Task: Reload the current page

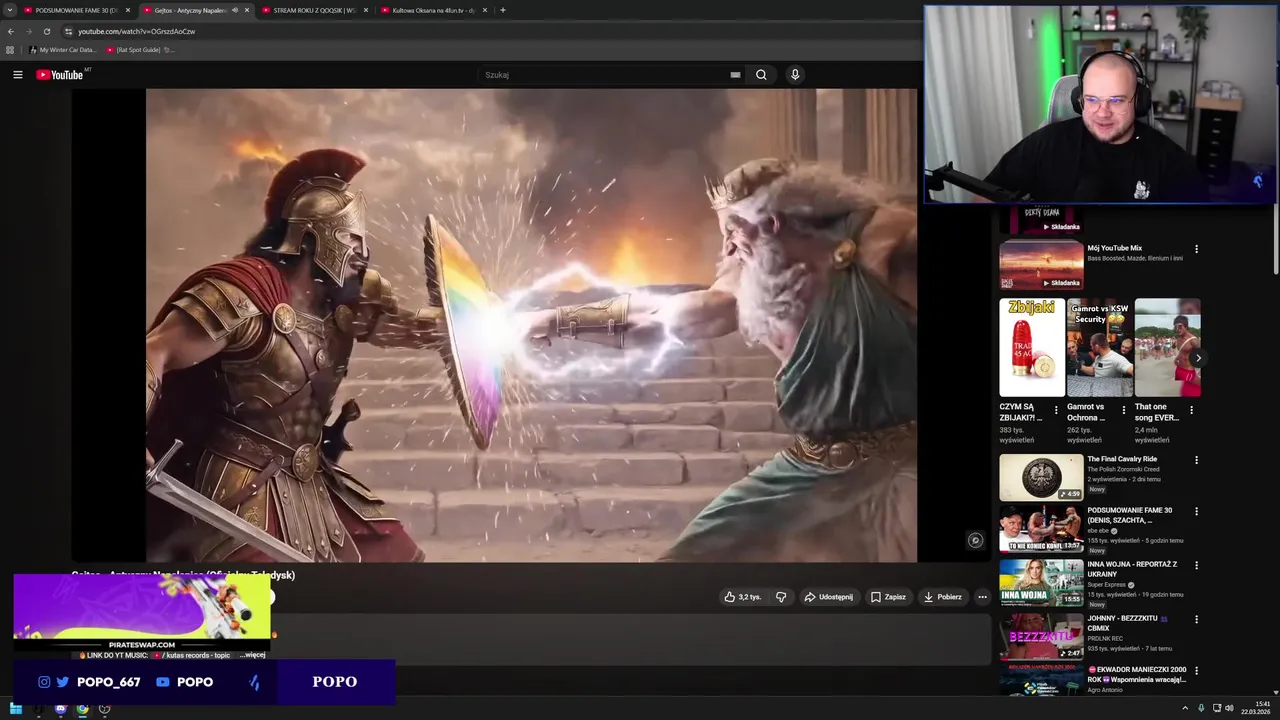Action: click(x=46, y=31)
